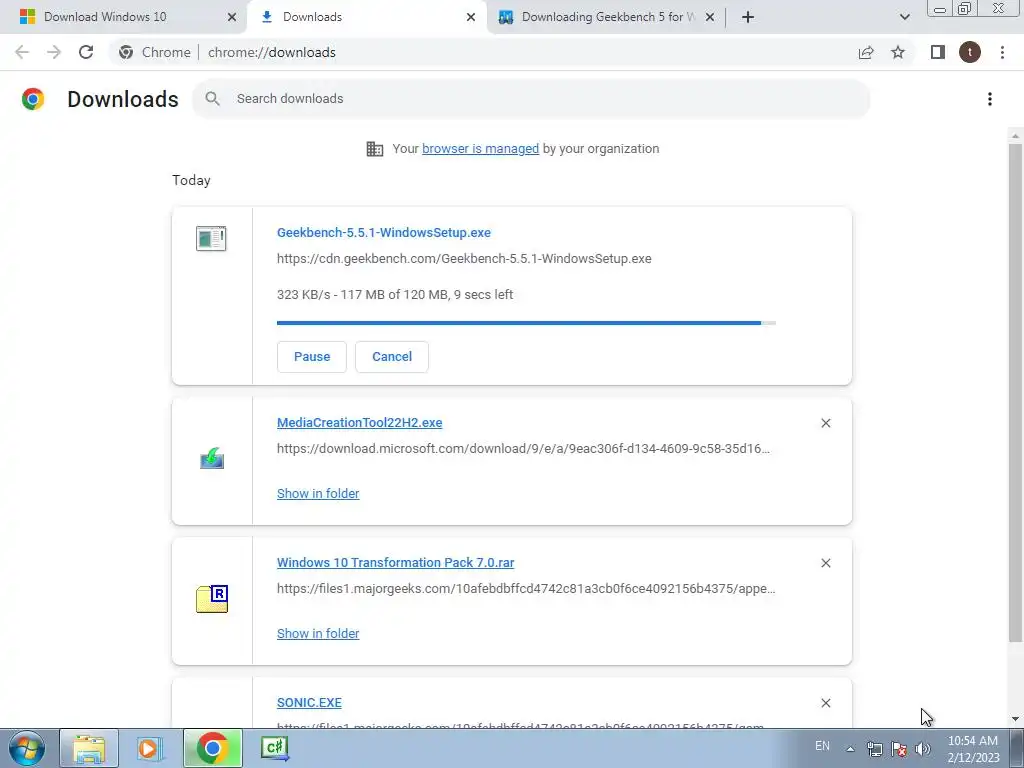Close the Downloading Geekbench 5 tab
The width and height of the screenshot is (1024, 768).
tap(710, 17)
